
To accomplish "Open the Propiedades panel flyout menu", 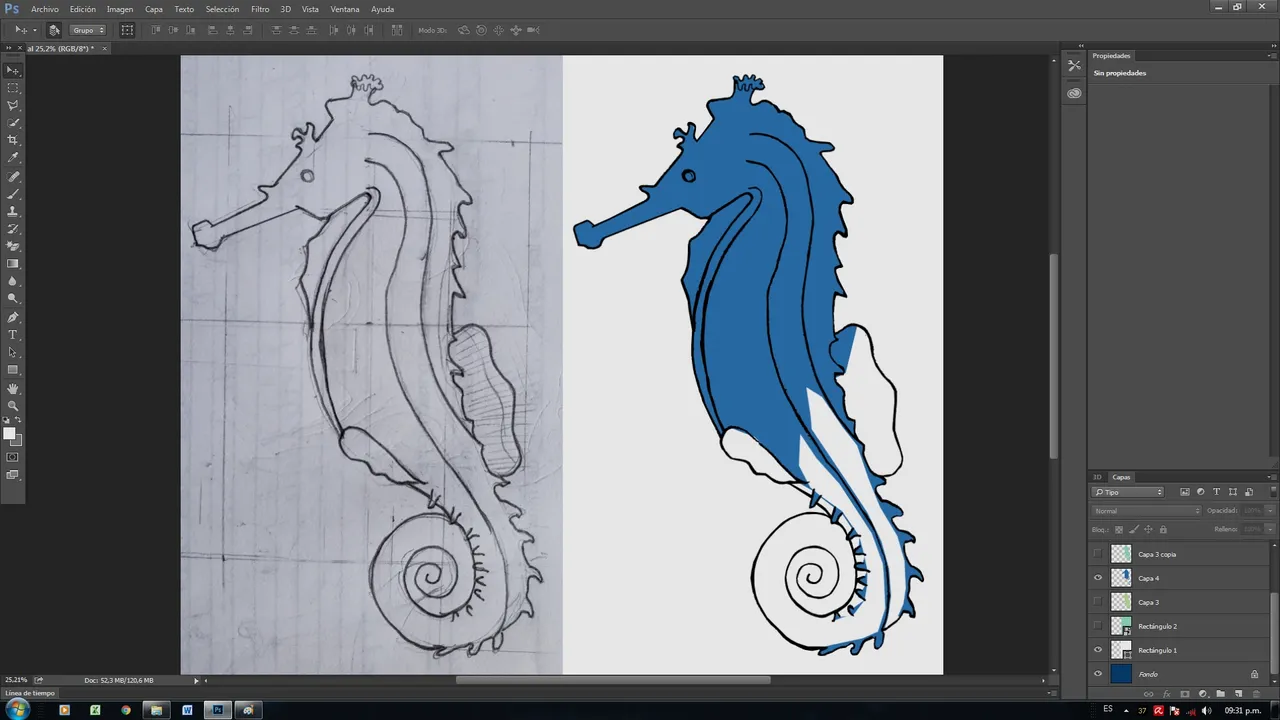I will tap(1271, 56).
